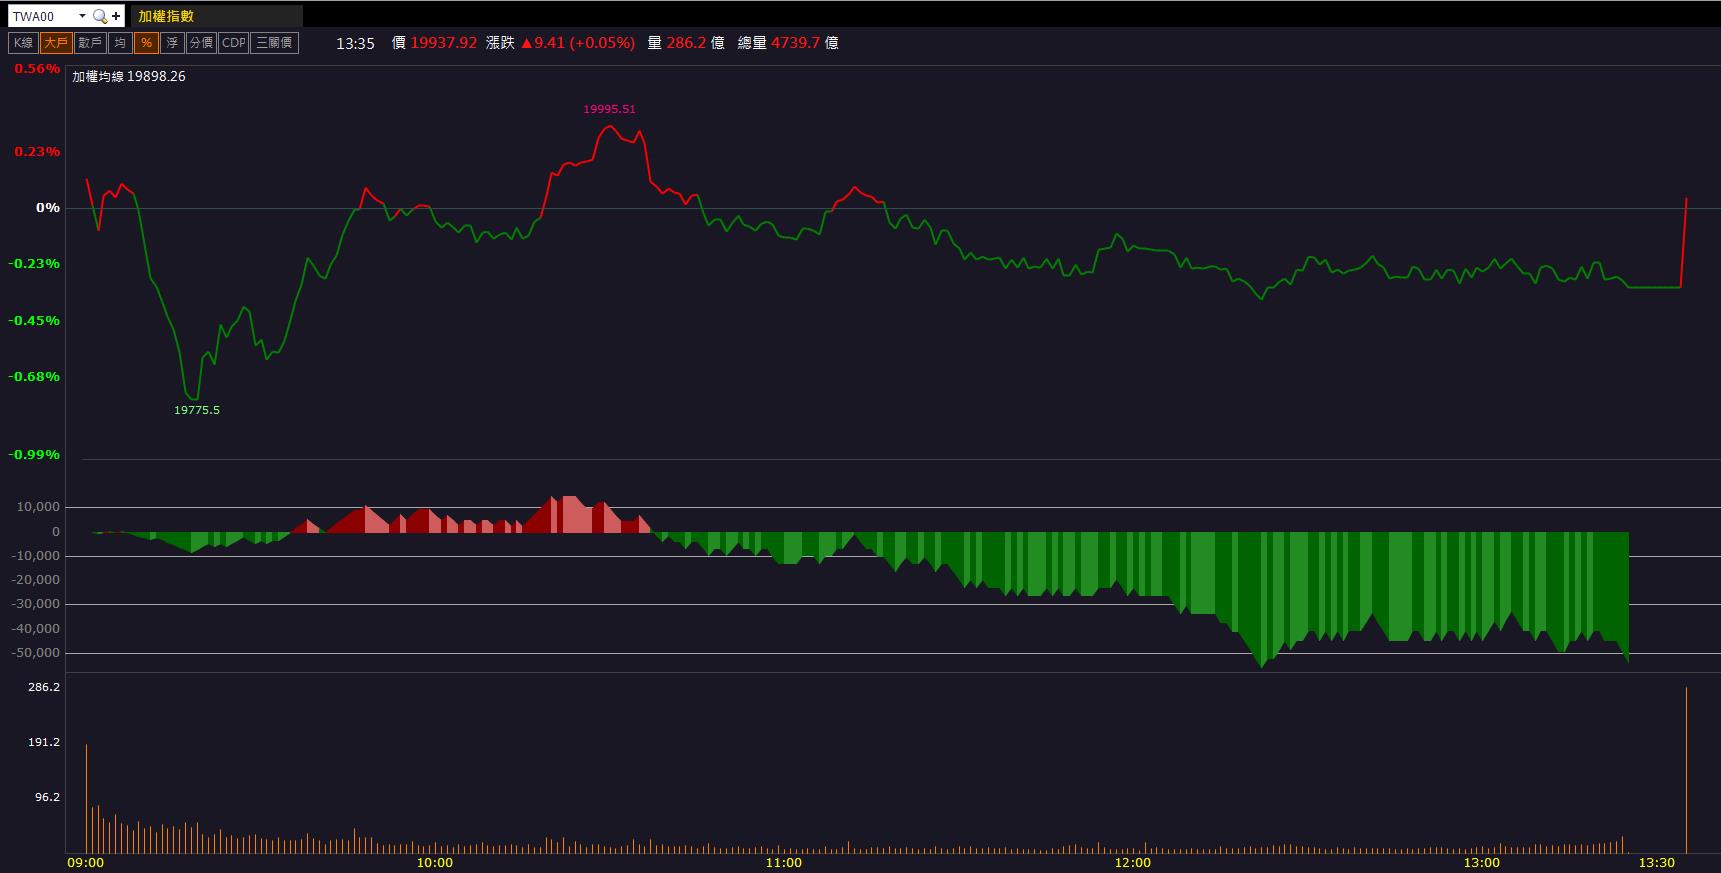Screen dimensions: 1721x873
Task: Click the price value 19937.92
Action: pos(444,43)
